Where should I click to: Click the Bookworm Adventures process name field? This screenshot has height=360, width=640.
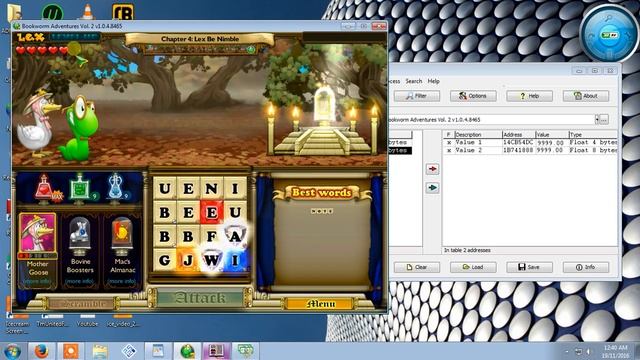[491, 120]
